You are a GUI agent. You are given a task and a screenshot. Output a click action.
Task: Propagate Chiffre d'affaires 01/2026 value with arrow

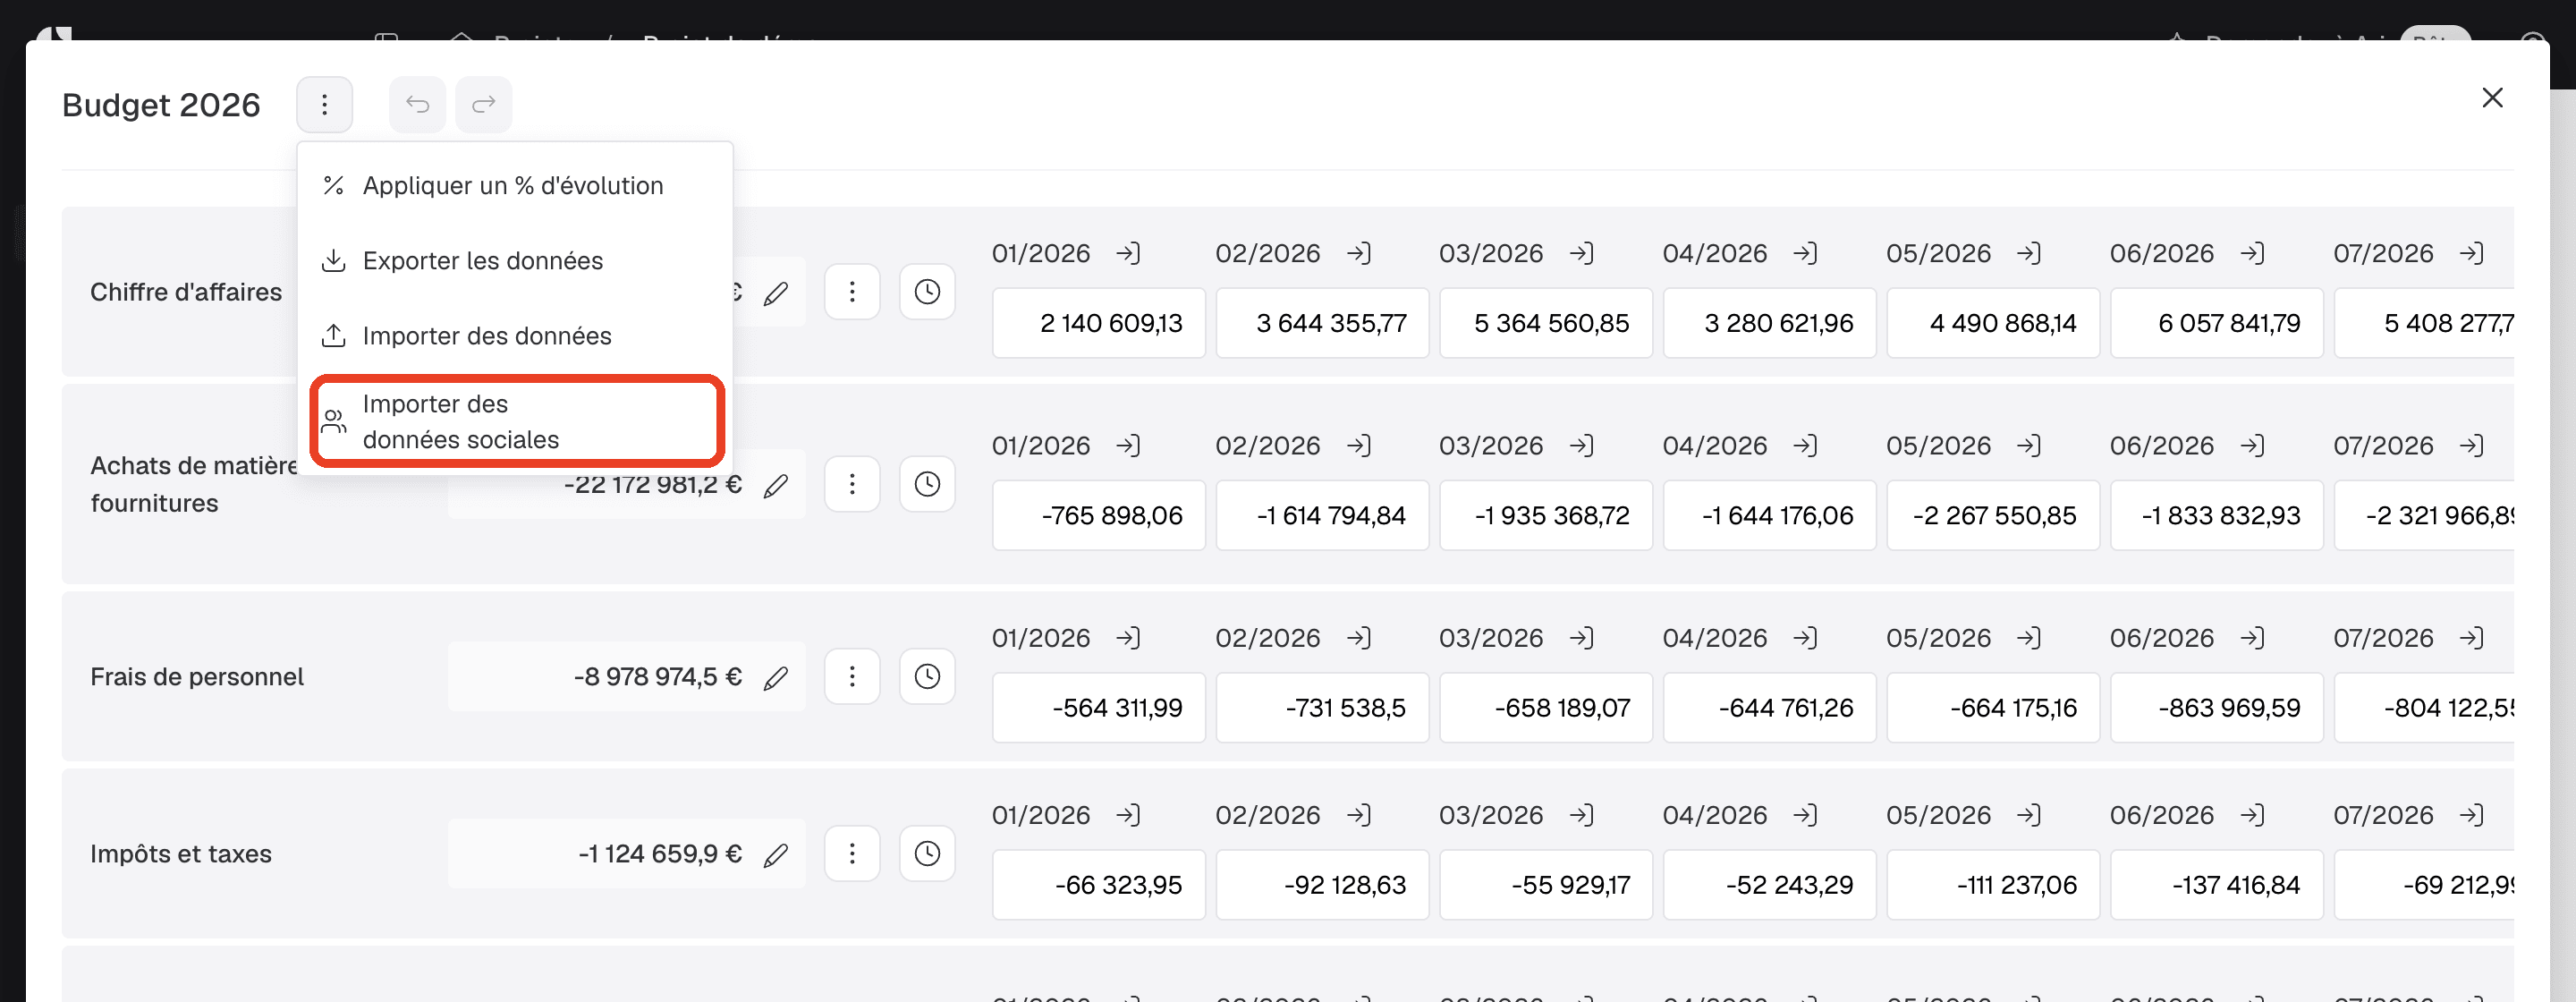click(1128, 253)
